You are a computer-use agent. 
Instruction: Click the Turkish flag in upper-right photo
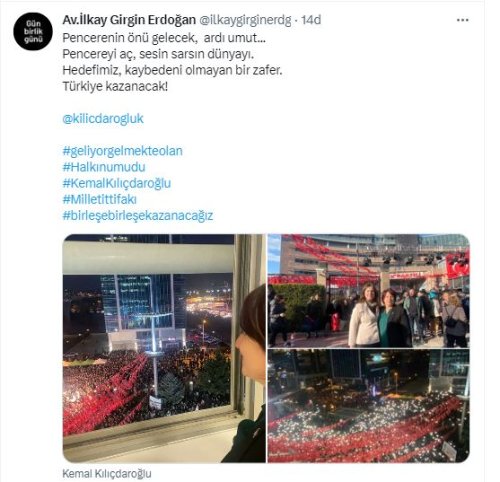click(x=458, y=265)
